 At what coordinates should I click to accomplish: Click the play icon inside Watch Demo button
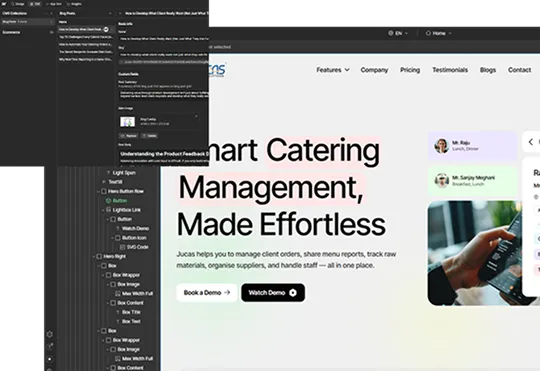[293, 293]
